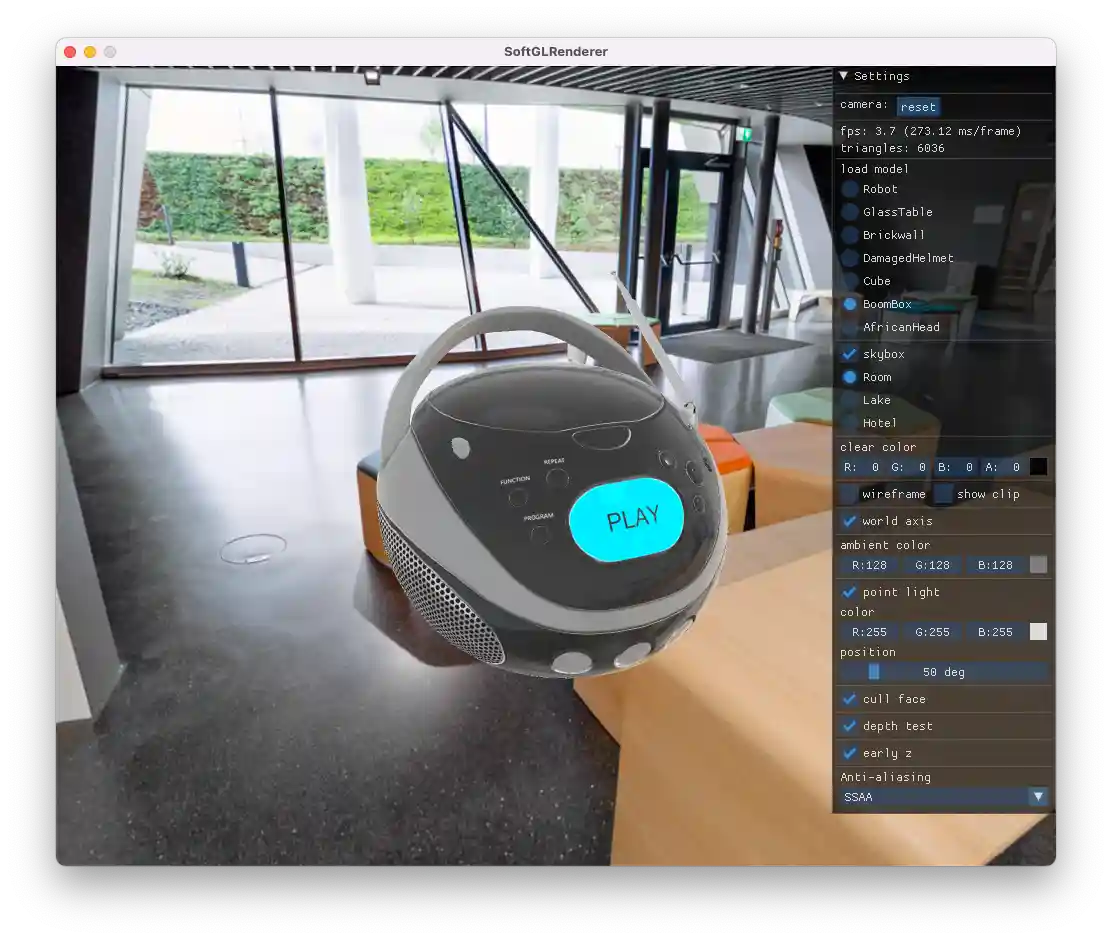The width and height of the screenshot is (1112, 940).
Task: Load the AfricanHead model
Action: click(x=850, y=327)
